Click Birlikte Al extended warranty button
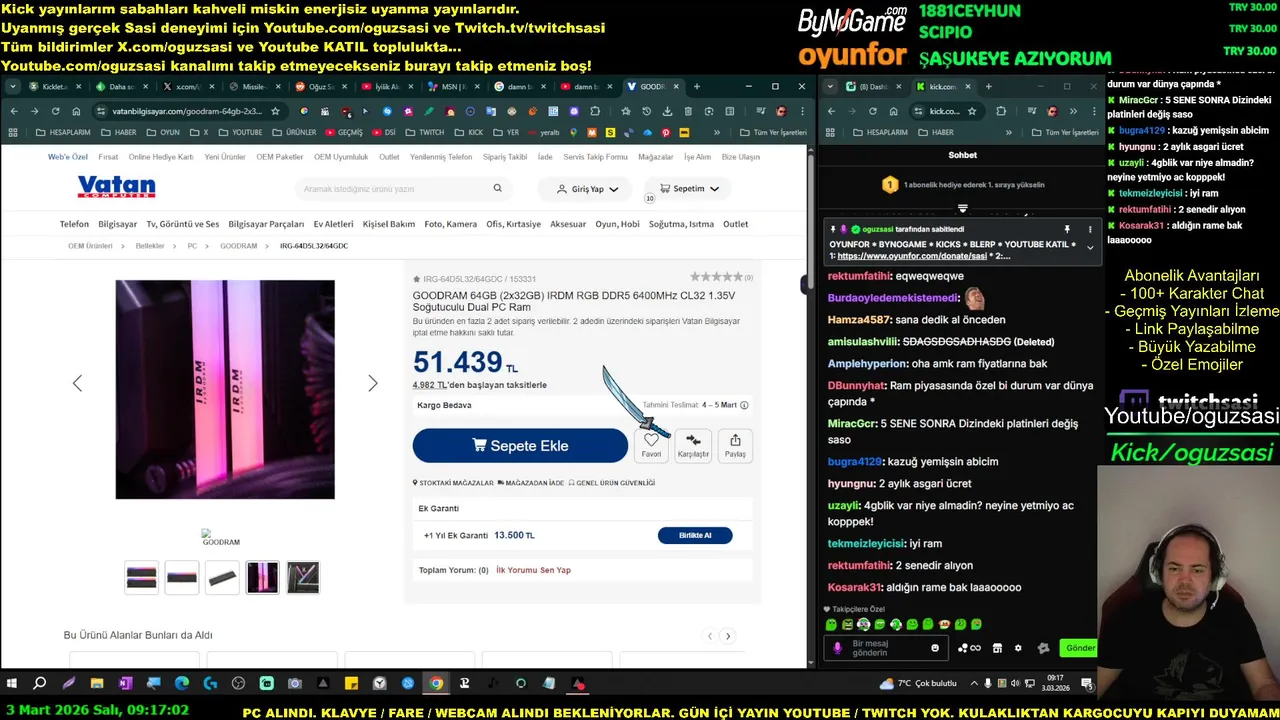This screenshot has width=1280, height=720. click(695, 535)
